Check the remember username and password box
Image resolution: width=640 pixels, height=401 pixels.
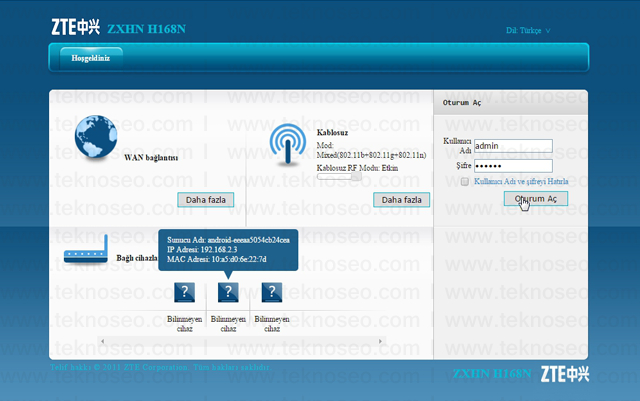tap(464, 182)
